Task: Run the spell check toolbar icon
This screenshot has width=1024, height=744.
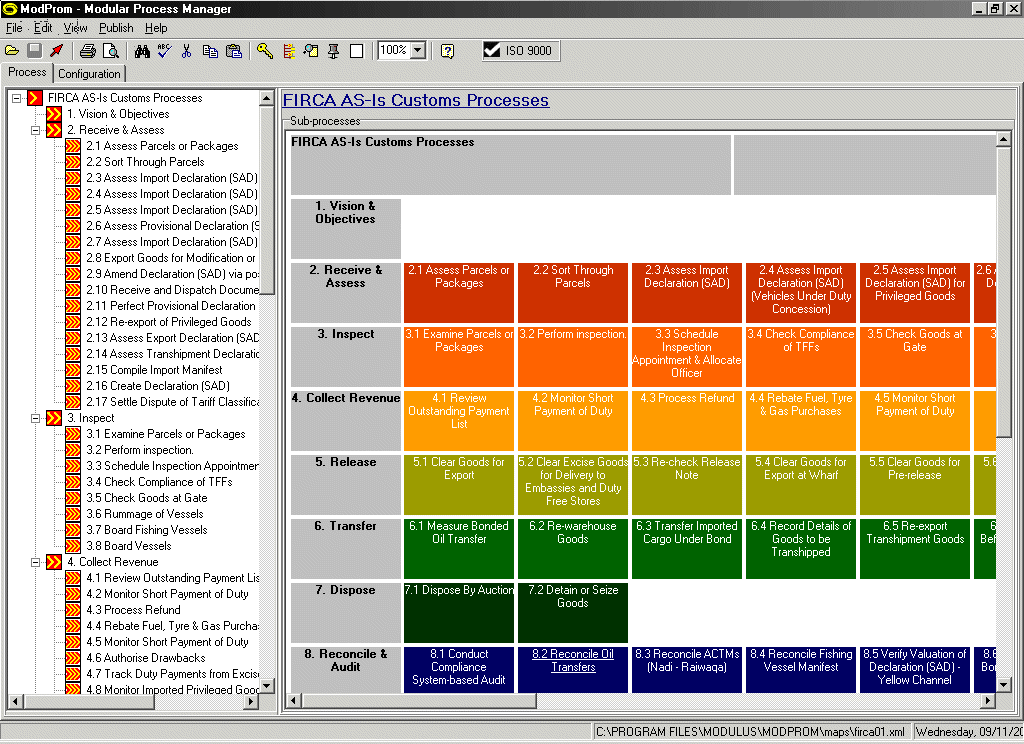Action: 164,51
